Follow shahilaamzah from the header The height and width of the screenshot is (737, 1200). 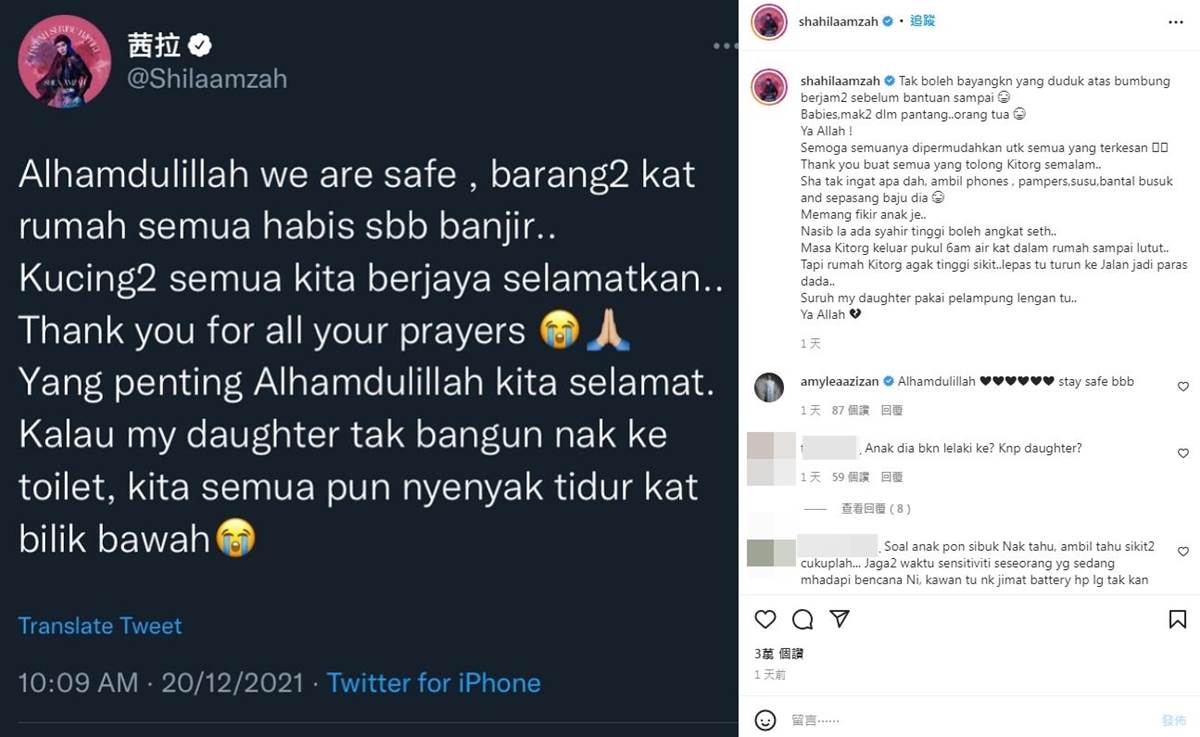coord(922,21)
